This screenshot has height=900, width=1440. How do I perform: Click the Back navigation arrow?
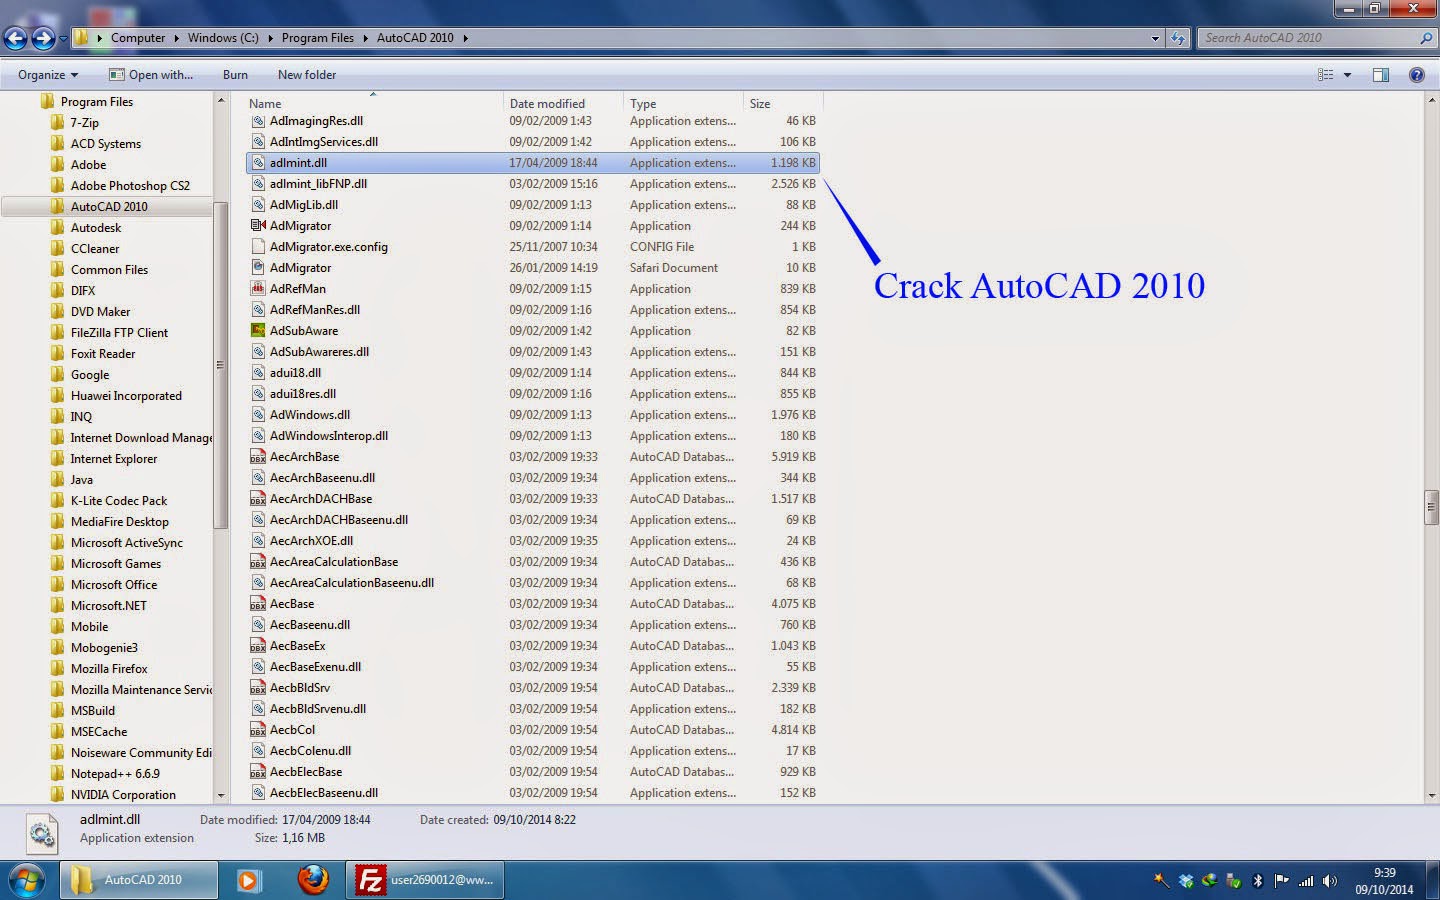[x=15, y=38]
